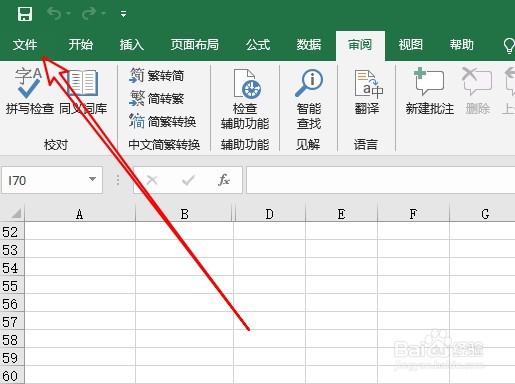Switch to the 页面布局 tab

click(195, 45)
